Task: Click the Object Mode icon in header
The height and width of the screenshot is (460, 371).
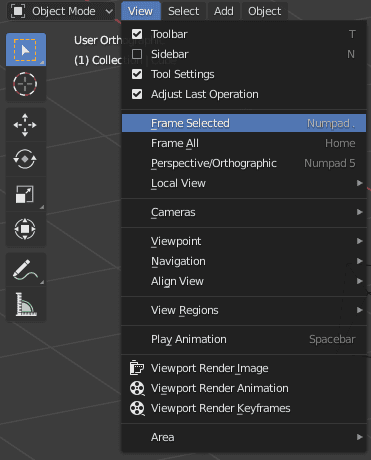Action: pos(18,11)
